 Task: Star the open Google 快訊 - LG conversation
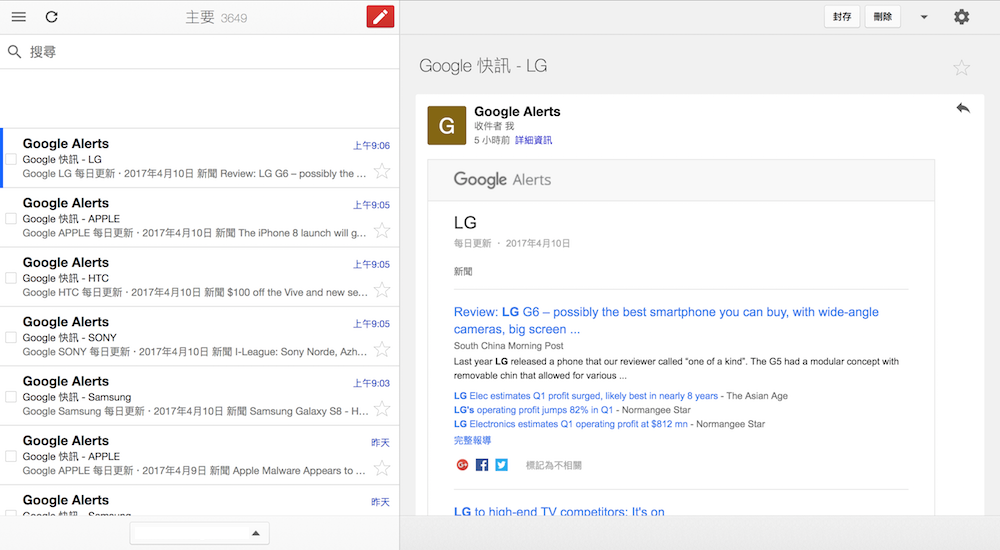(961, 67)
